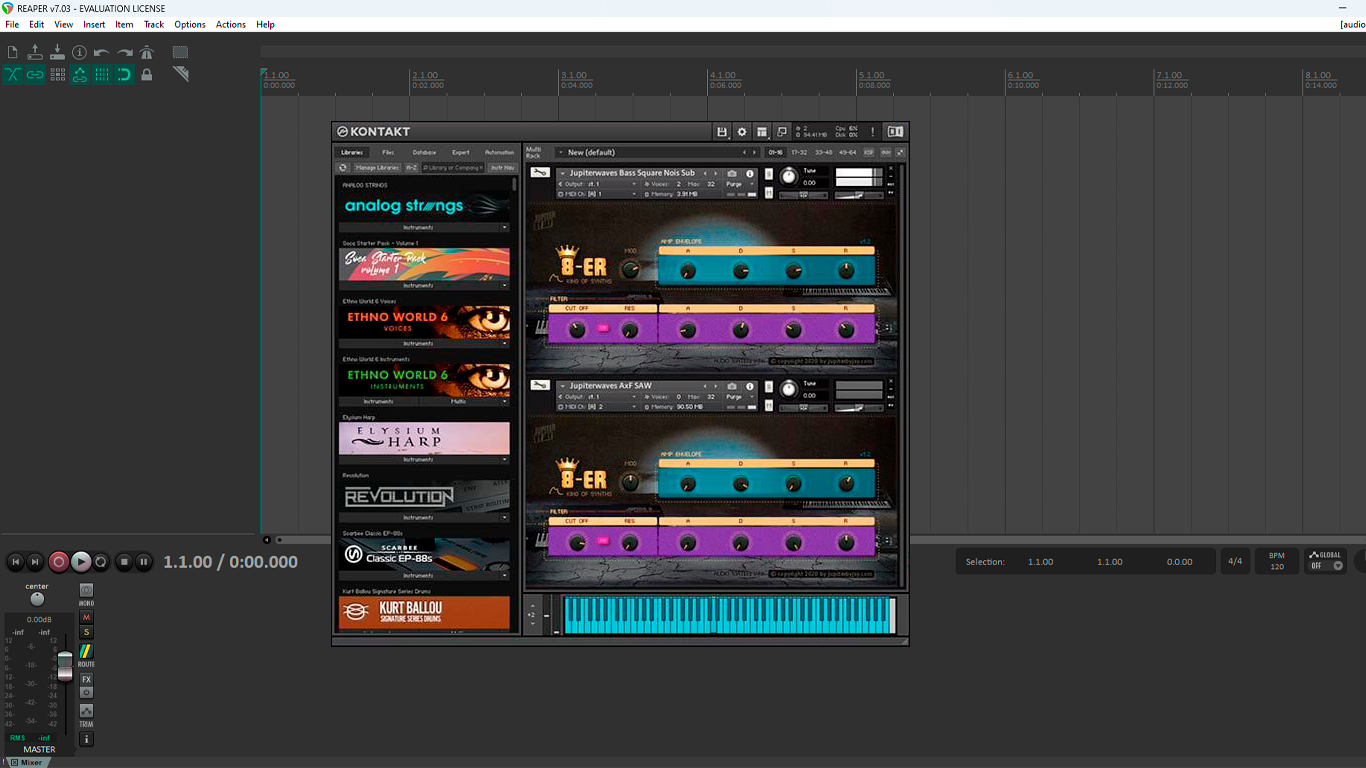Click Kontakt exclamation panic button
The image size is (1366, 768).
click(x=872, y=132)
